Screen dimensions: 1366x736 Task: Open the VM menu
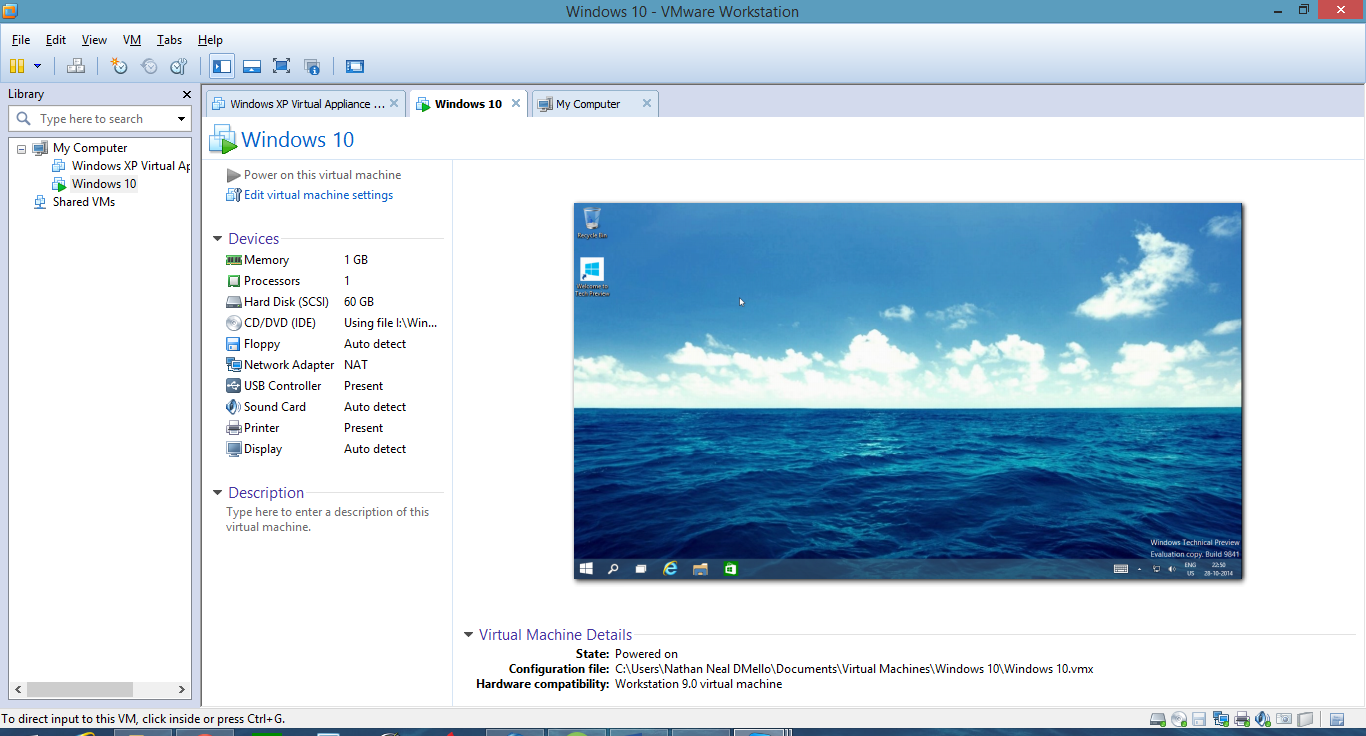pyautogui.click(x=132, y=40)
